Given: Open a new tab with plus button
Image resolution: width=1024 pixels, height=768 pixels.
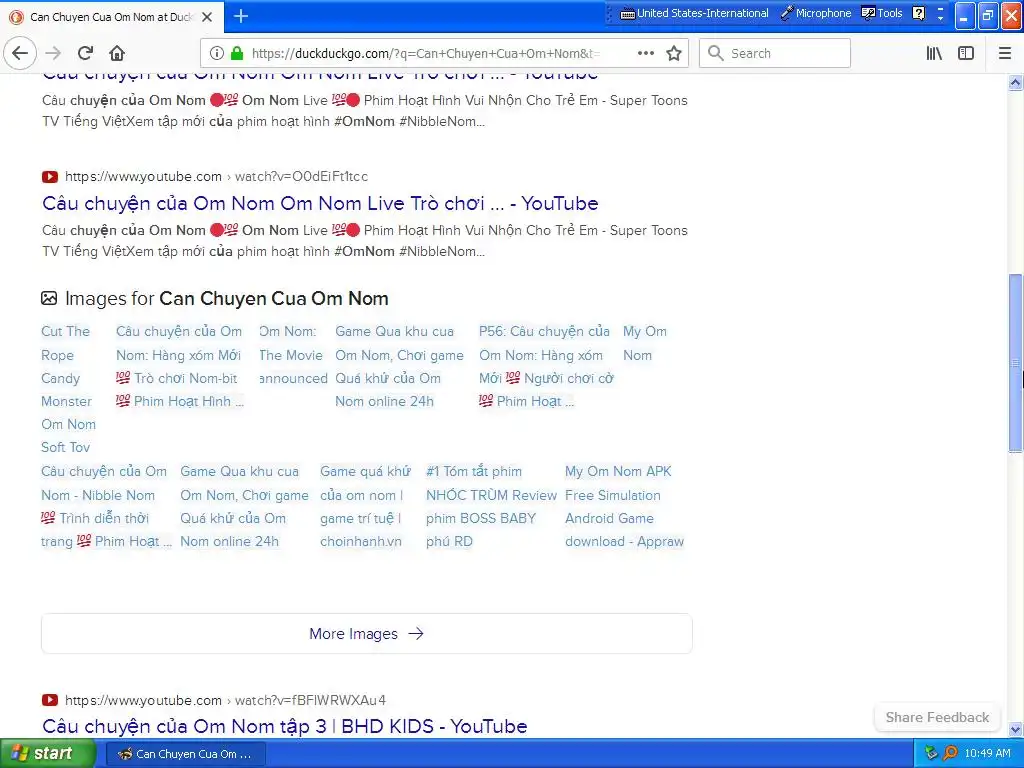Looking at the screenshot, I should [x=241, y=16].
